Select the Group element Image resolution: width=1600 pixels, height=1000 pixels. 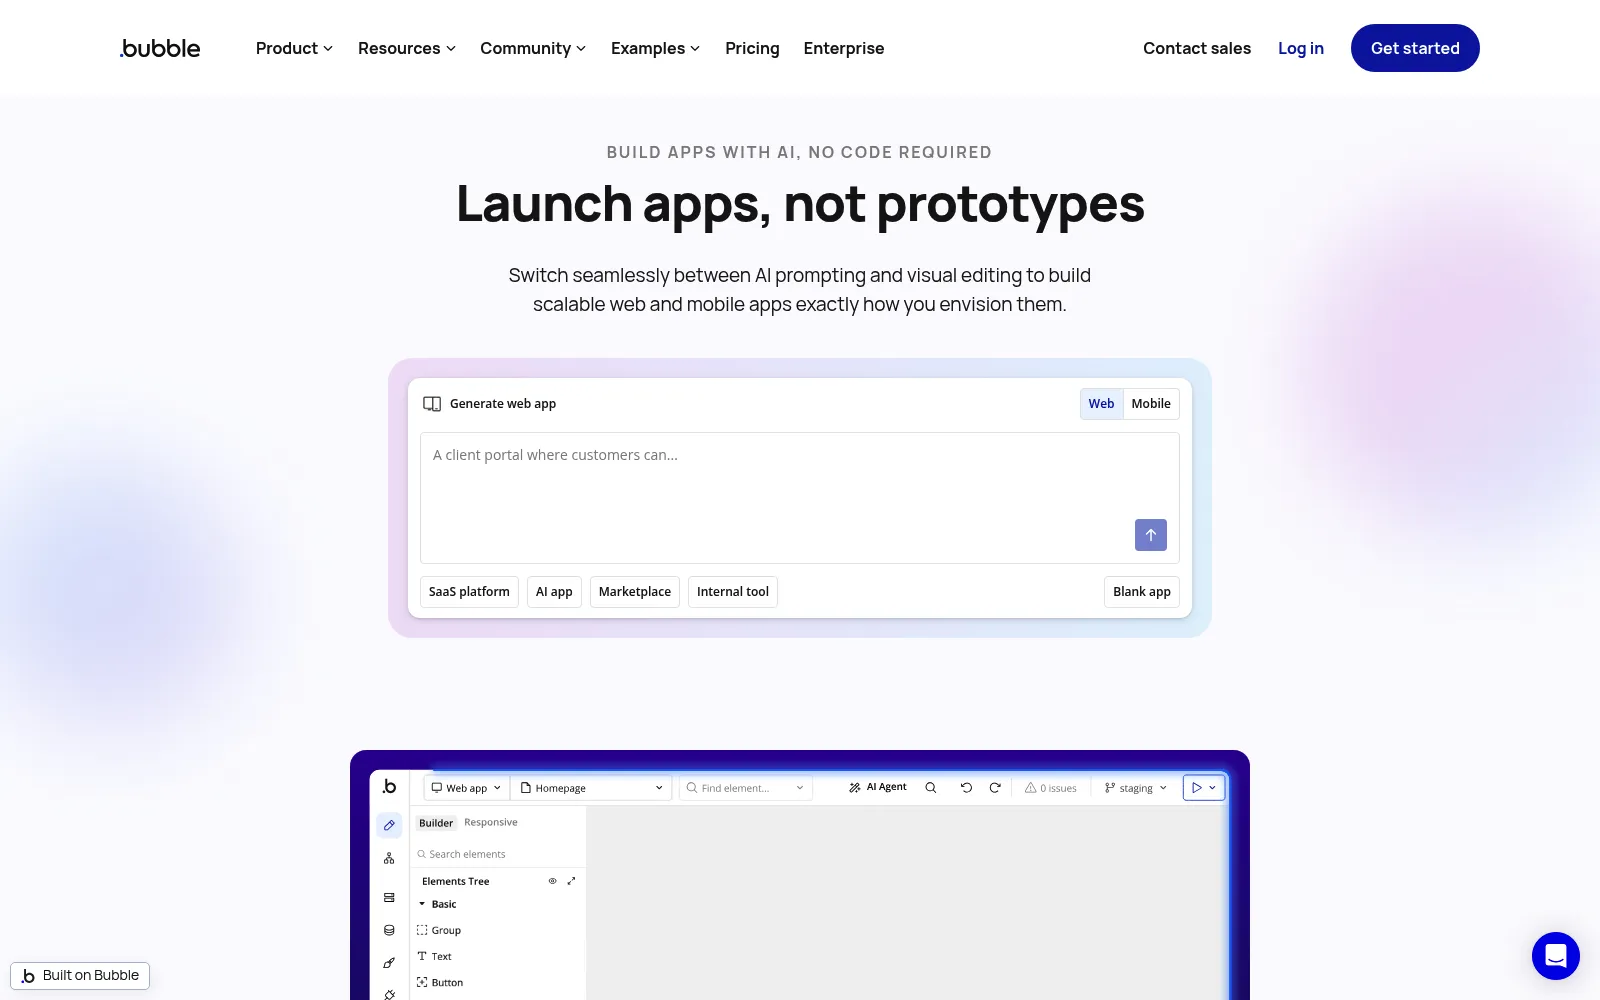(440, 930)
